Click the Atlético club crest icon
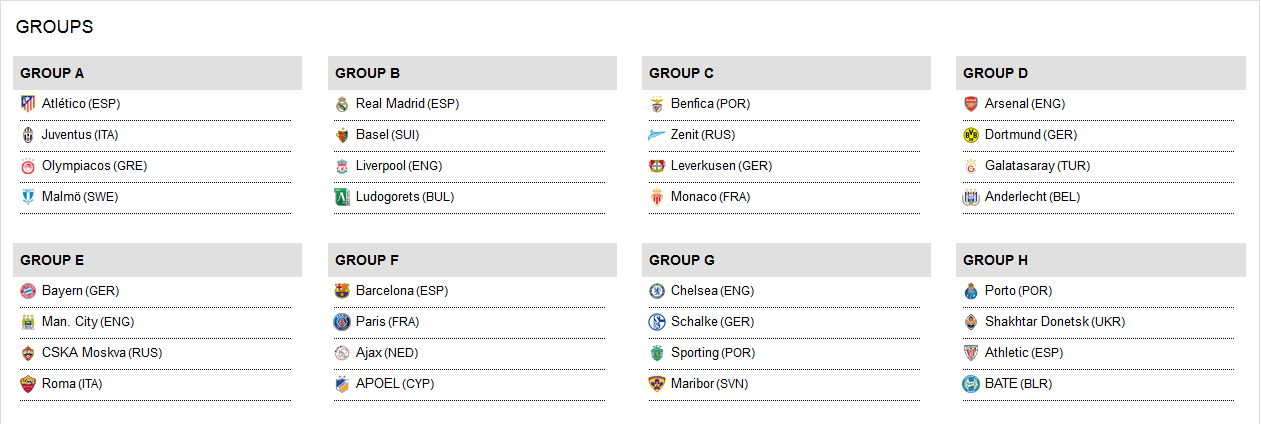Screen dimensions: 1261x424 28,104
